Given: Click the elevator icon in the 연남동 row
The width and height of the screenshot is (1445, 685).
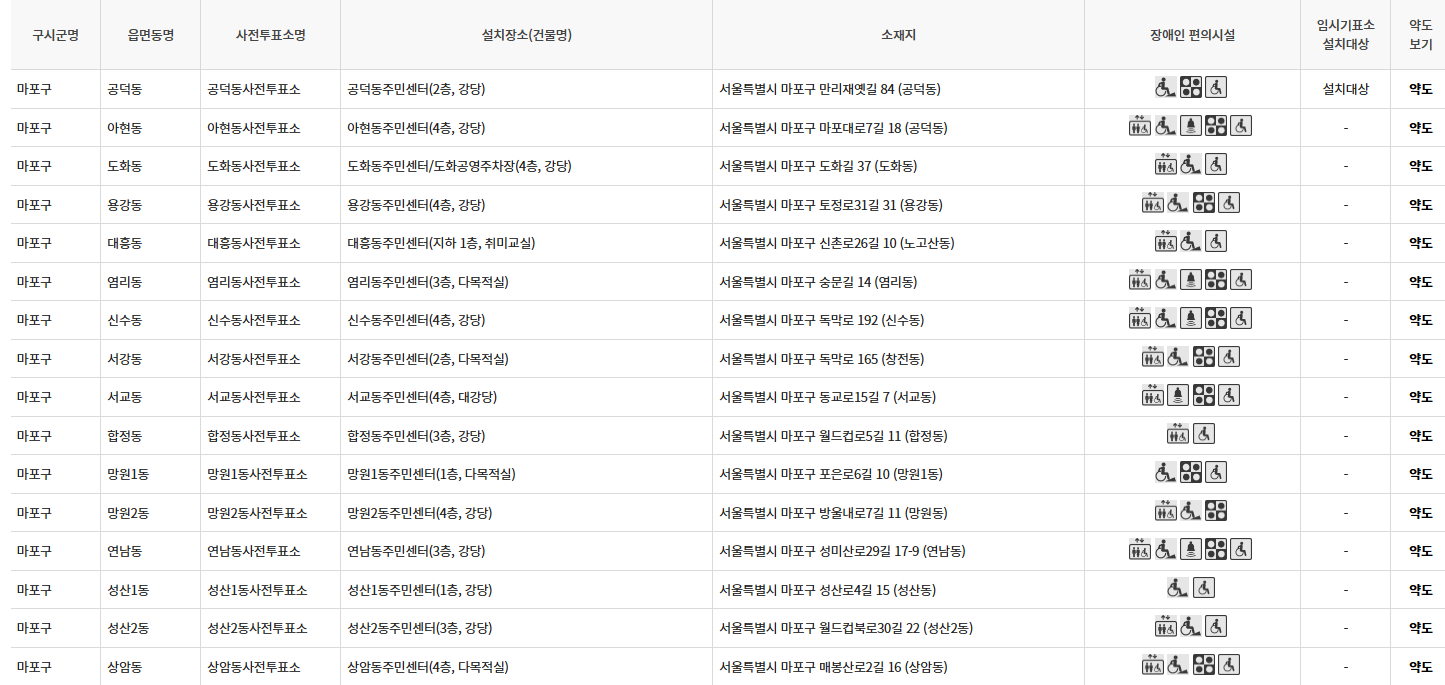Looking at the screenshot, I should pos(1138,549).
